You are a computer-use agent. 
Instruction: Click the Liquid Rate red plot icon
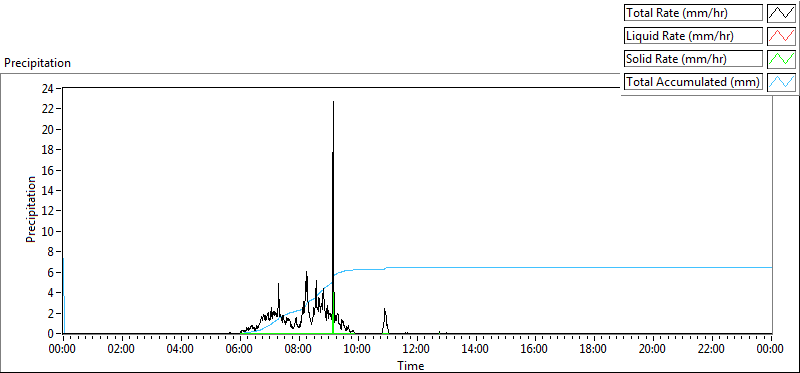click(x=781, y=36)
